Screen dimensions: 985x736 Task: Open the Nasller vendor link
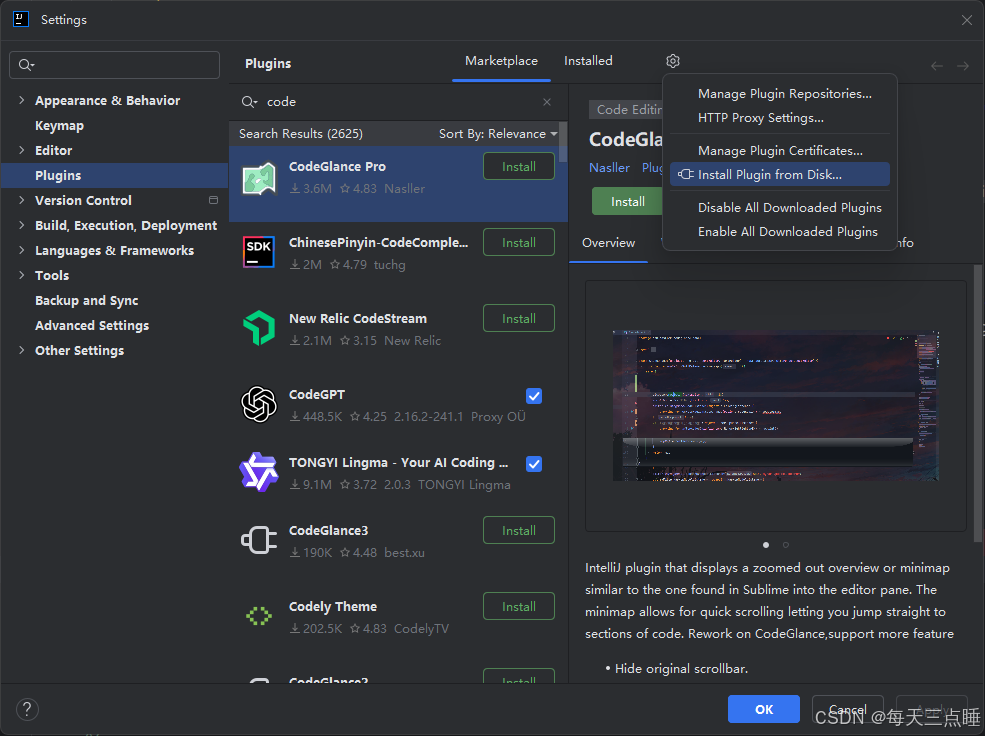click(x=609, y=168)
